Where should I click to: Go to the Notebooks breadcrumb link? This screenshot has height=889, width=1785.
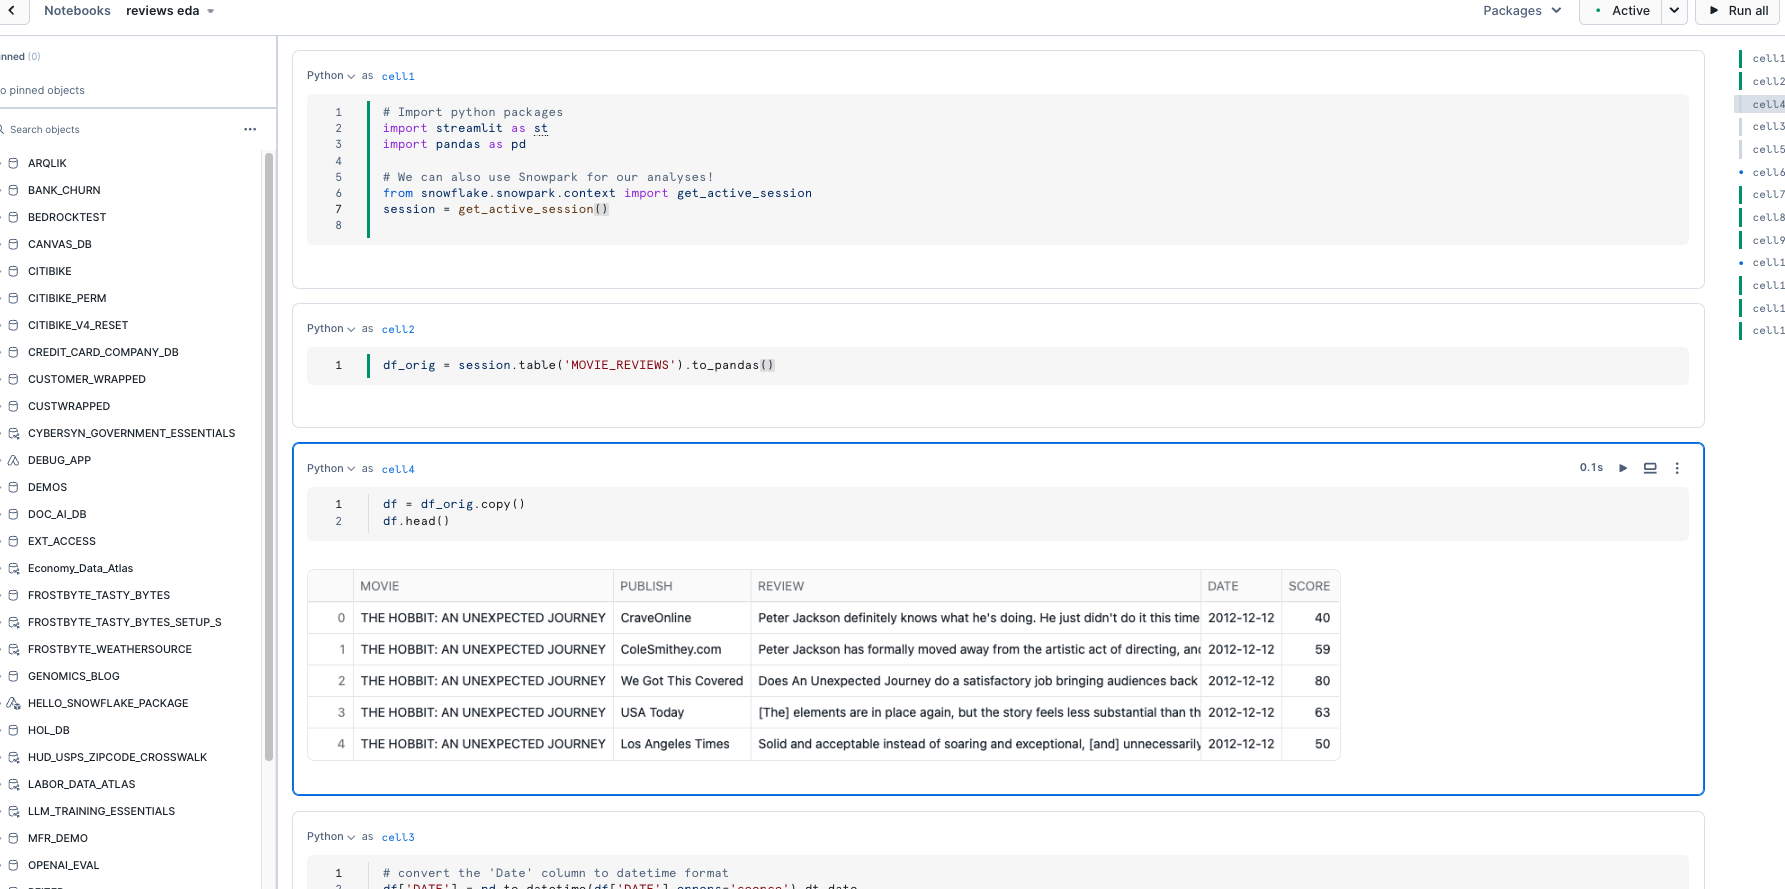click(77, 11)
